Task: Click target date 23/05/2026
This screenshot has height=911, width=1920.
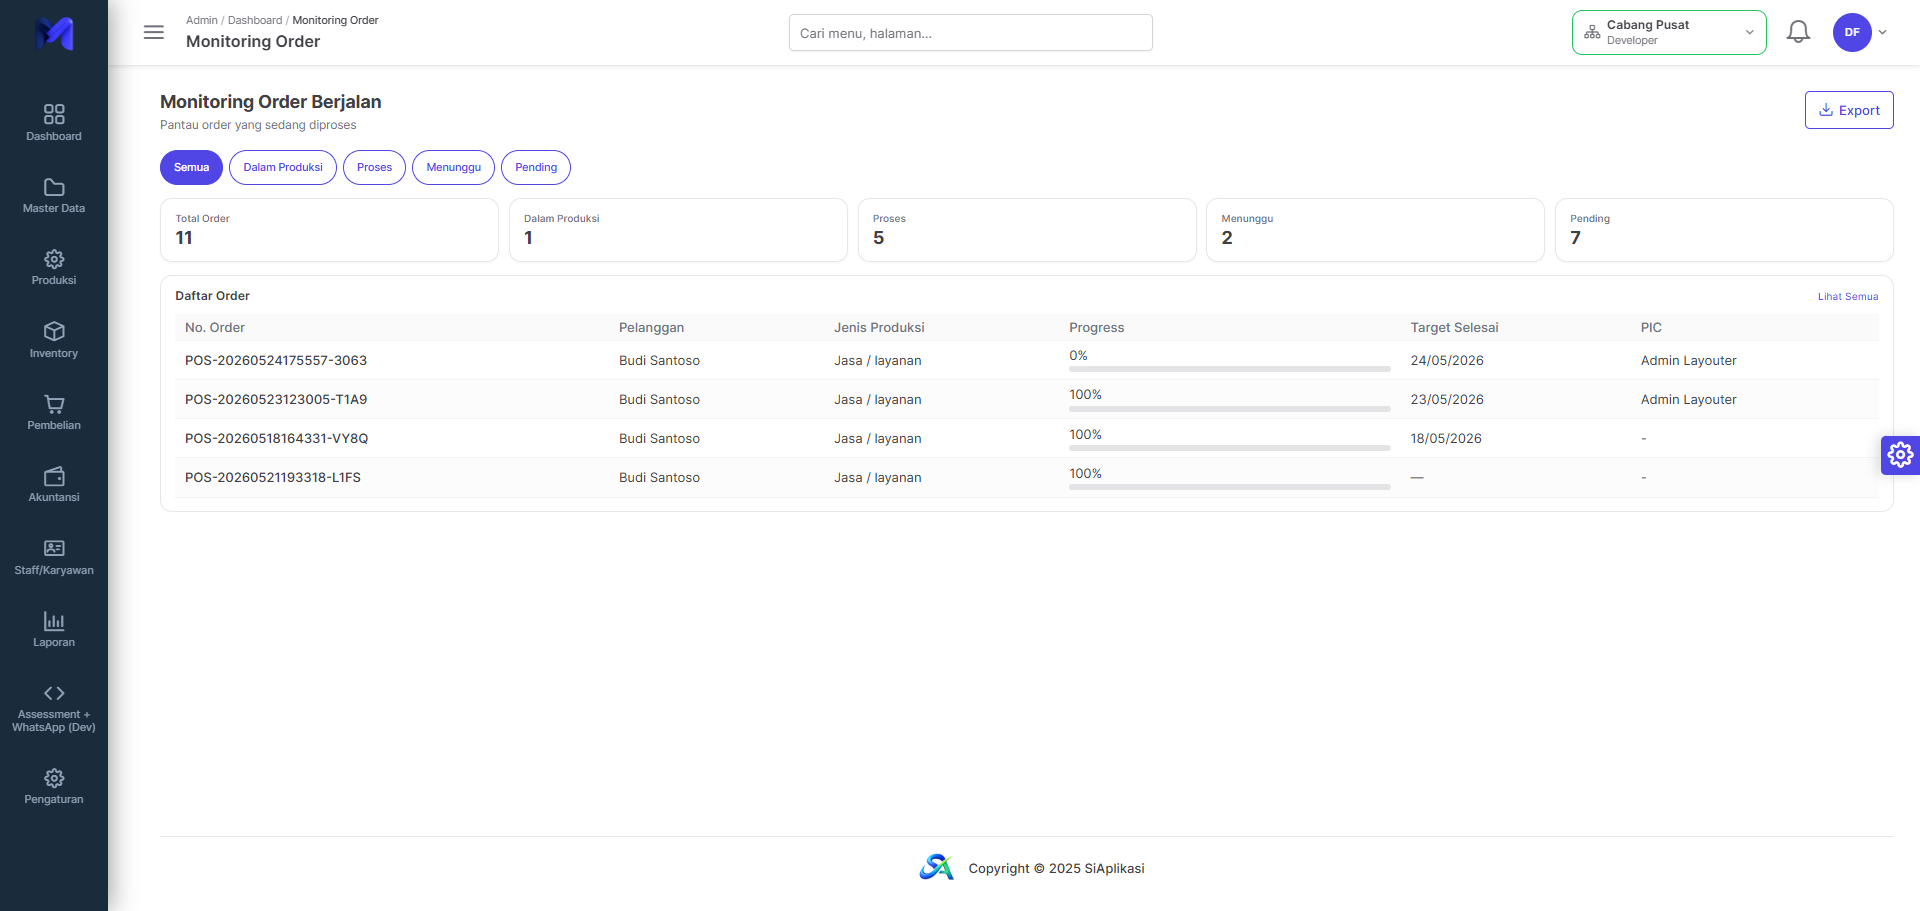Action: [x=1447, y=399]
